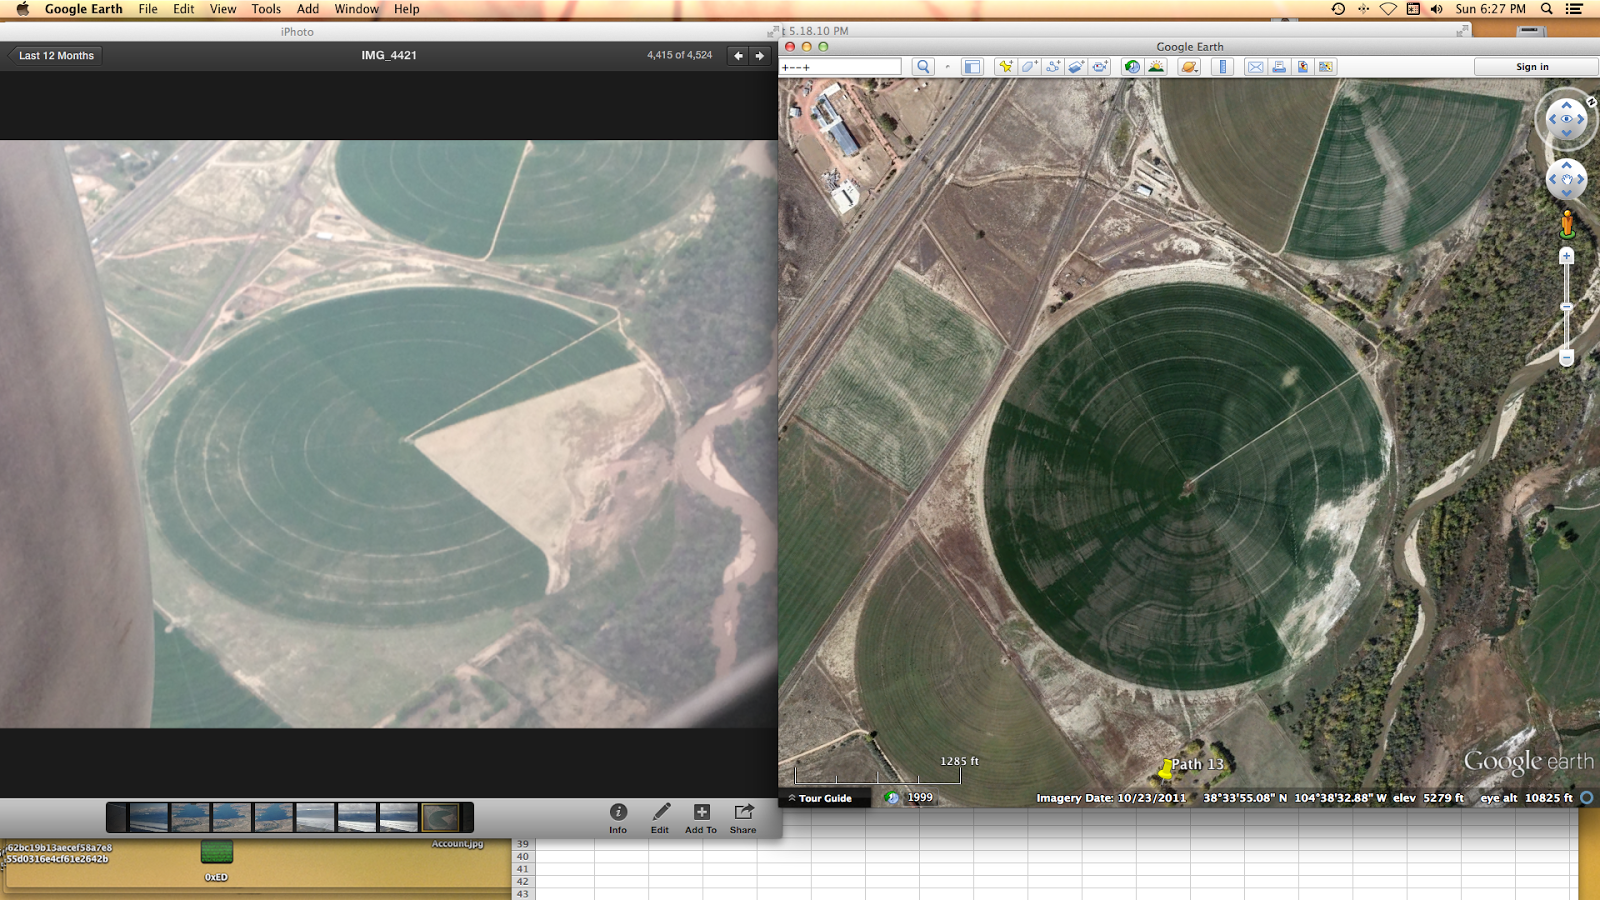Screen dimensions: 1600x900
Task: Click the north 'N' compass marker
Action: click(1591, 102)
